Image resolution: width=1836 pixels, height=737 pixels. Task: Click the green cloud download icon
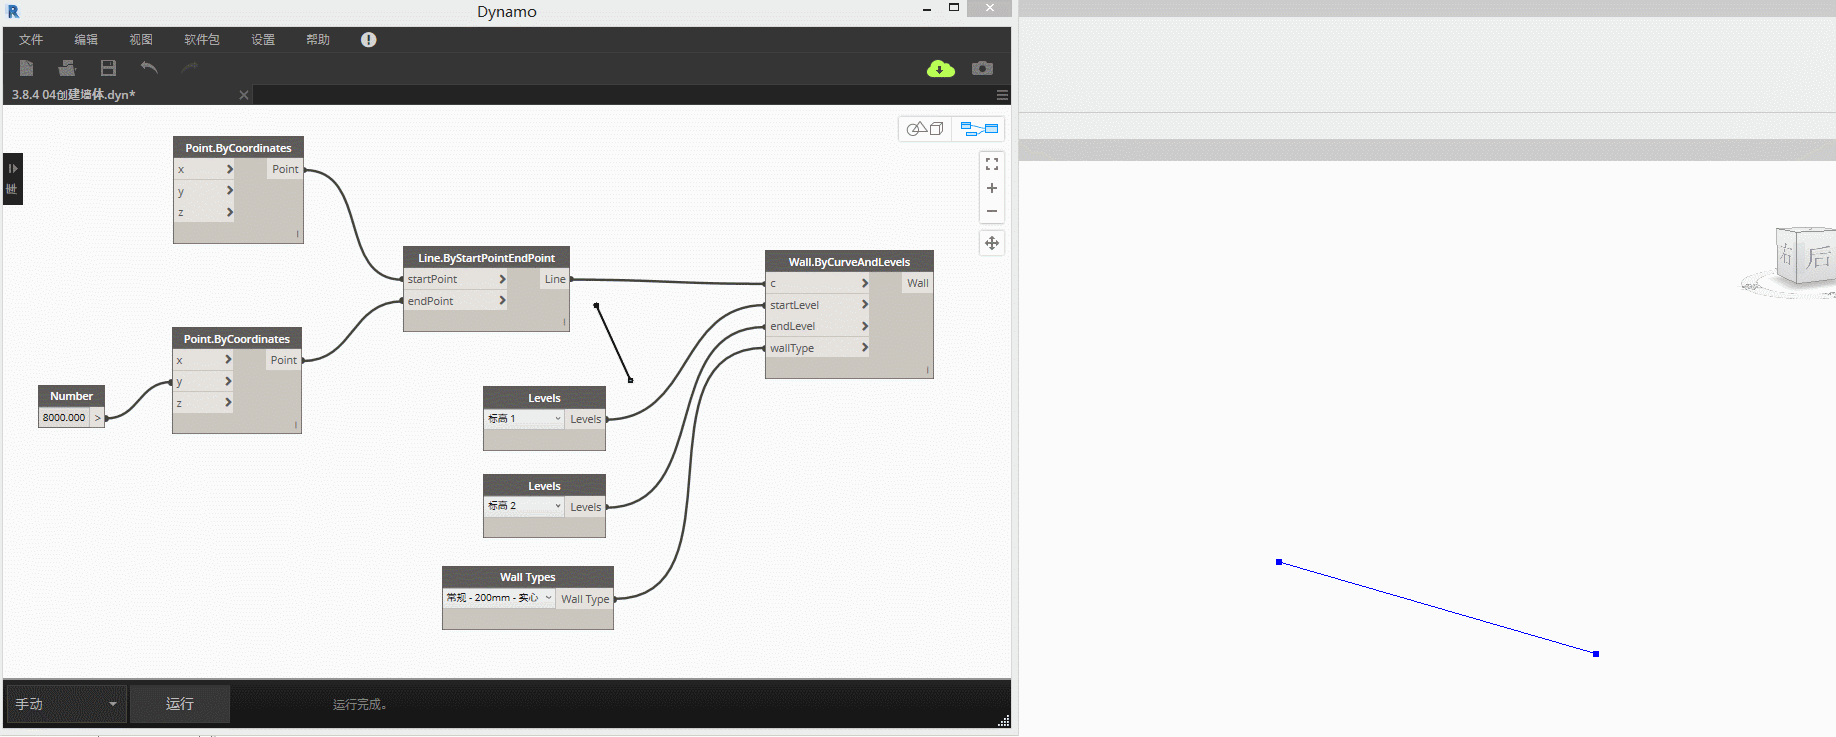941,68
